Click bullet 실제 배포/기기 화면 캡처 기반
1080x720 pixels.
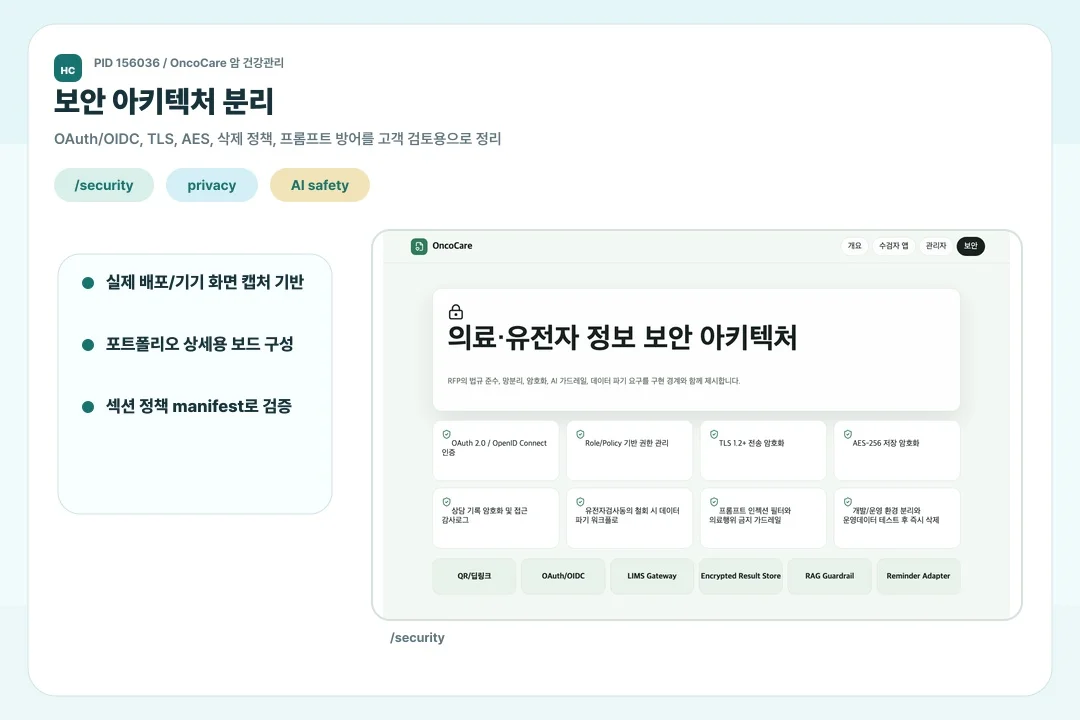[205, 282]
